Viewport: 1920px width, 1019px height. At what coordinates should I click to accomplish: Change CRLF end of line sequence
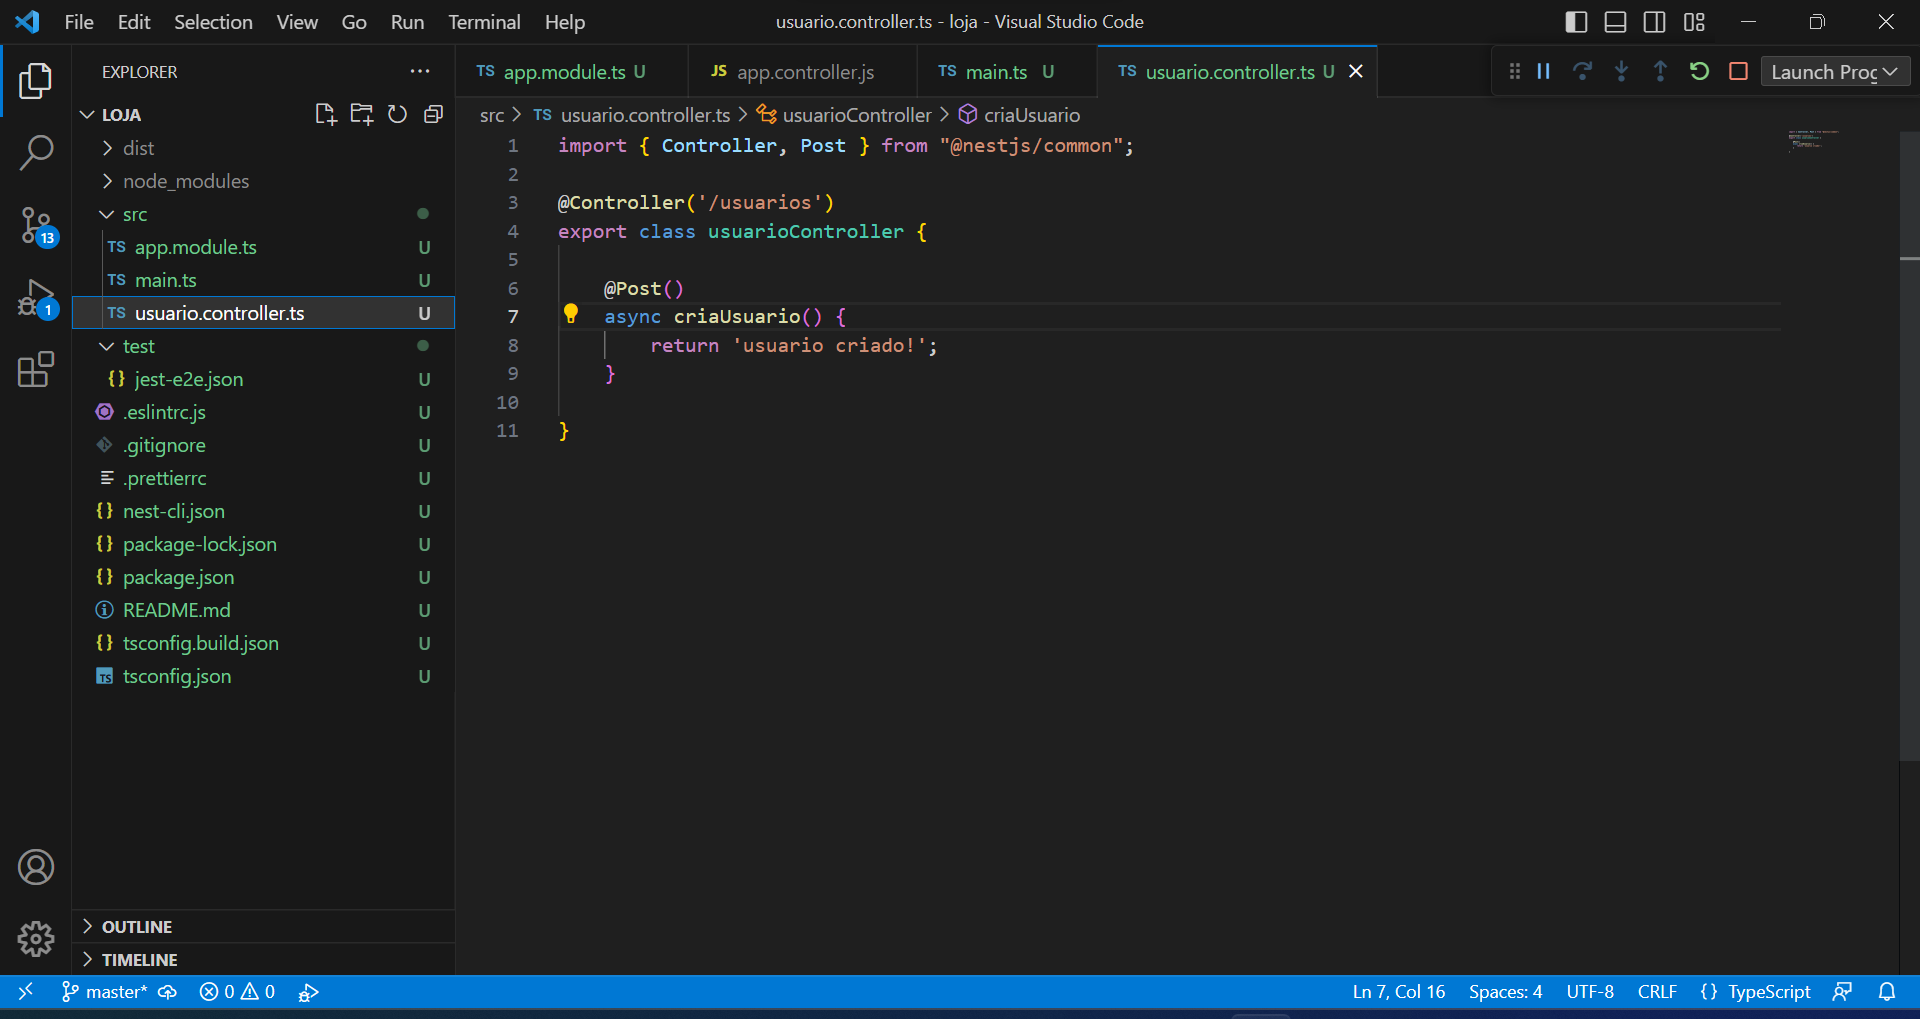coord(1657,991)
